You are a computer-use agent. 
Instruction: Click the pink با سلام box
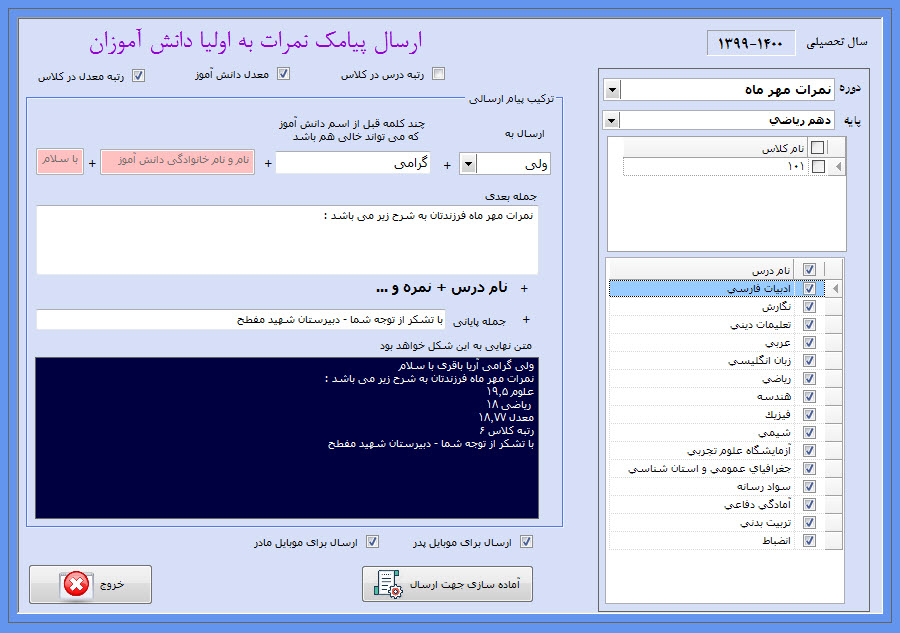[60, 162]
